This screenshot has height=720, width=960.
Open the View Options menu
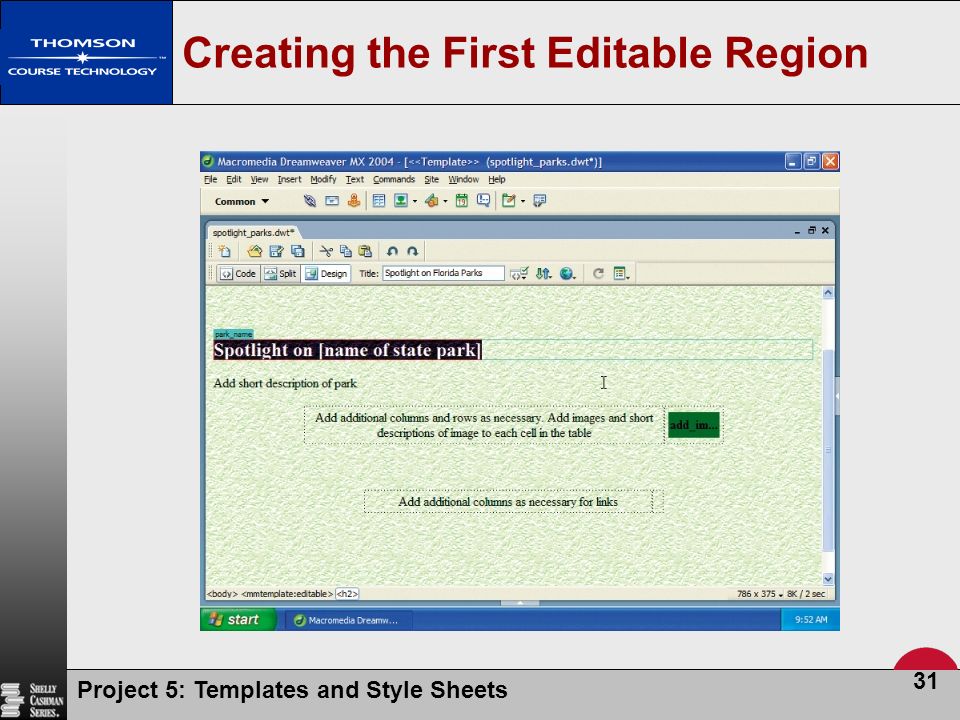(621, 274)
